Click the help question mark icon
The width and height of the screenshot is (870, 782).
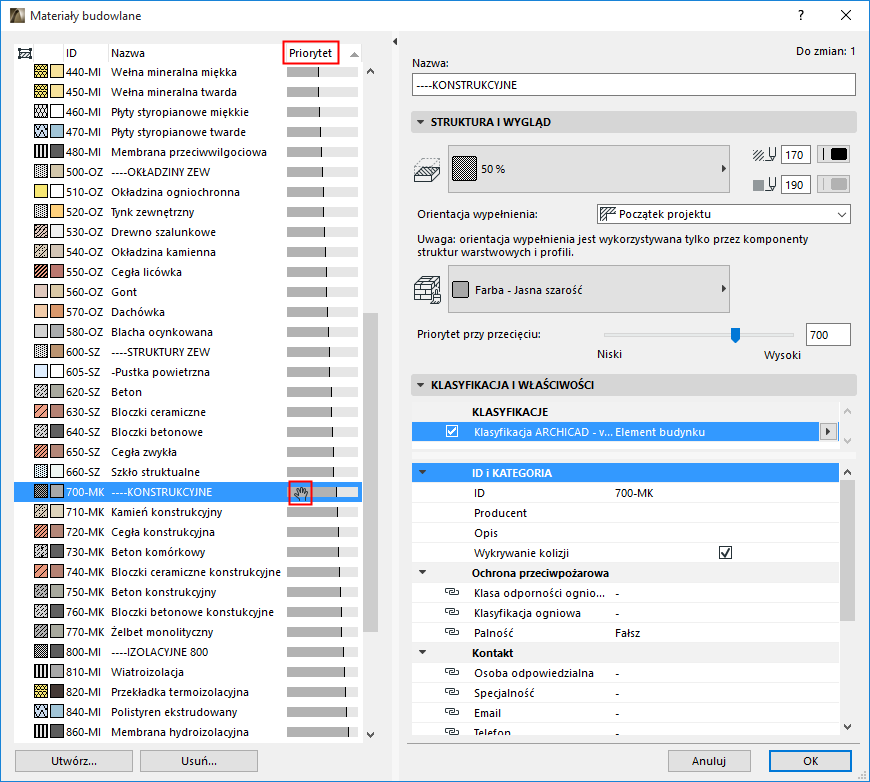(801, 16)
